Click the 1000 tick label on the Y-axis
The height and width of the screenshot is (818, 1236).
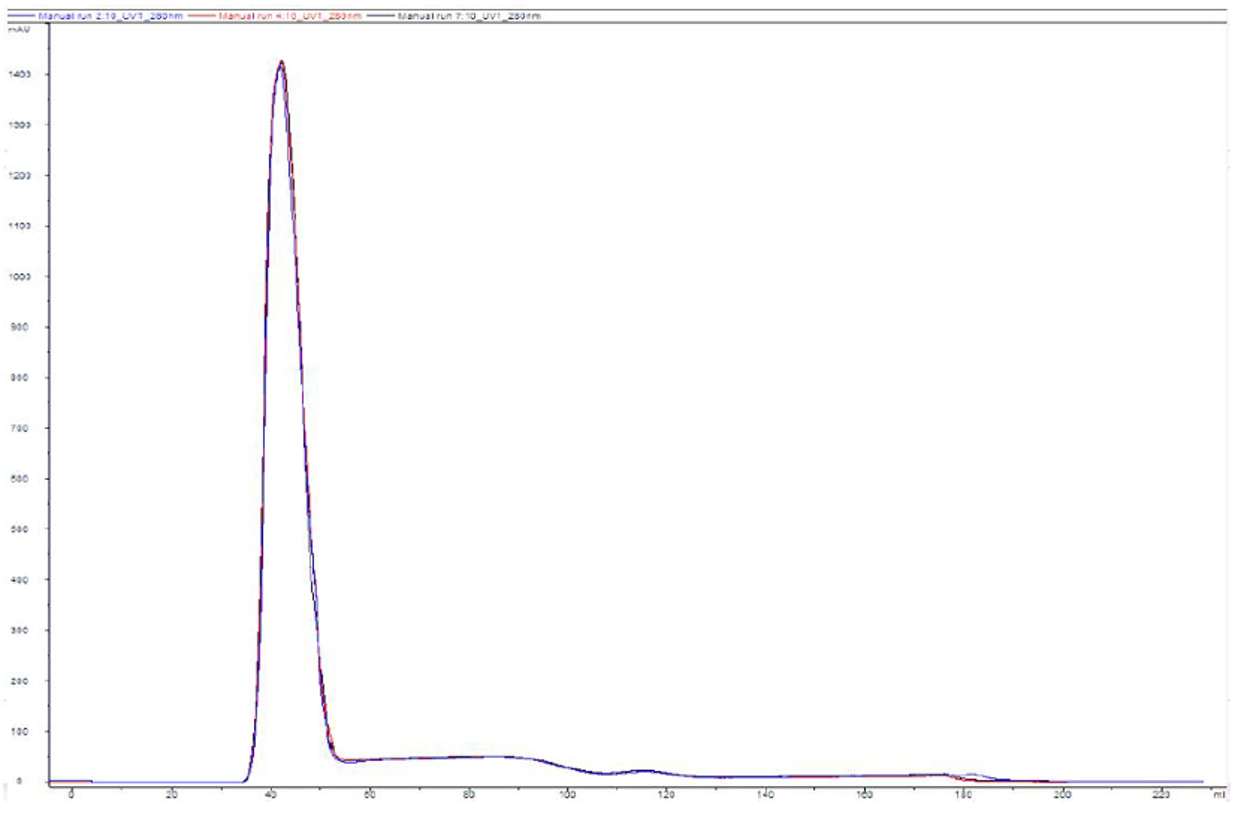pyautogui.click(x=21, y=277)
